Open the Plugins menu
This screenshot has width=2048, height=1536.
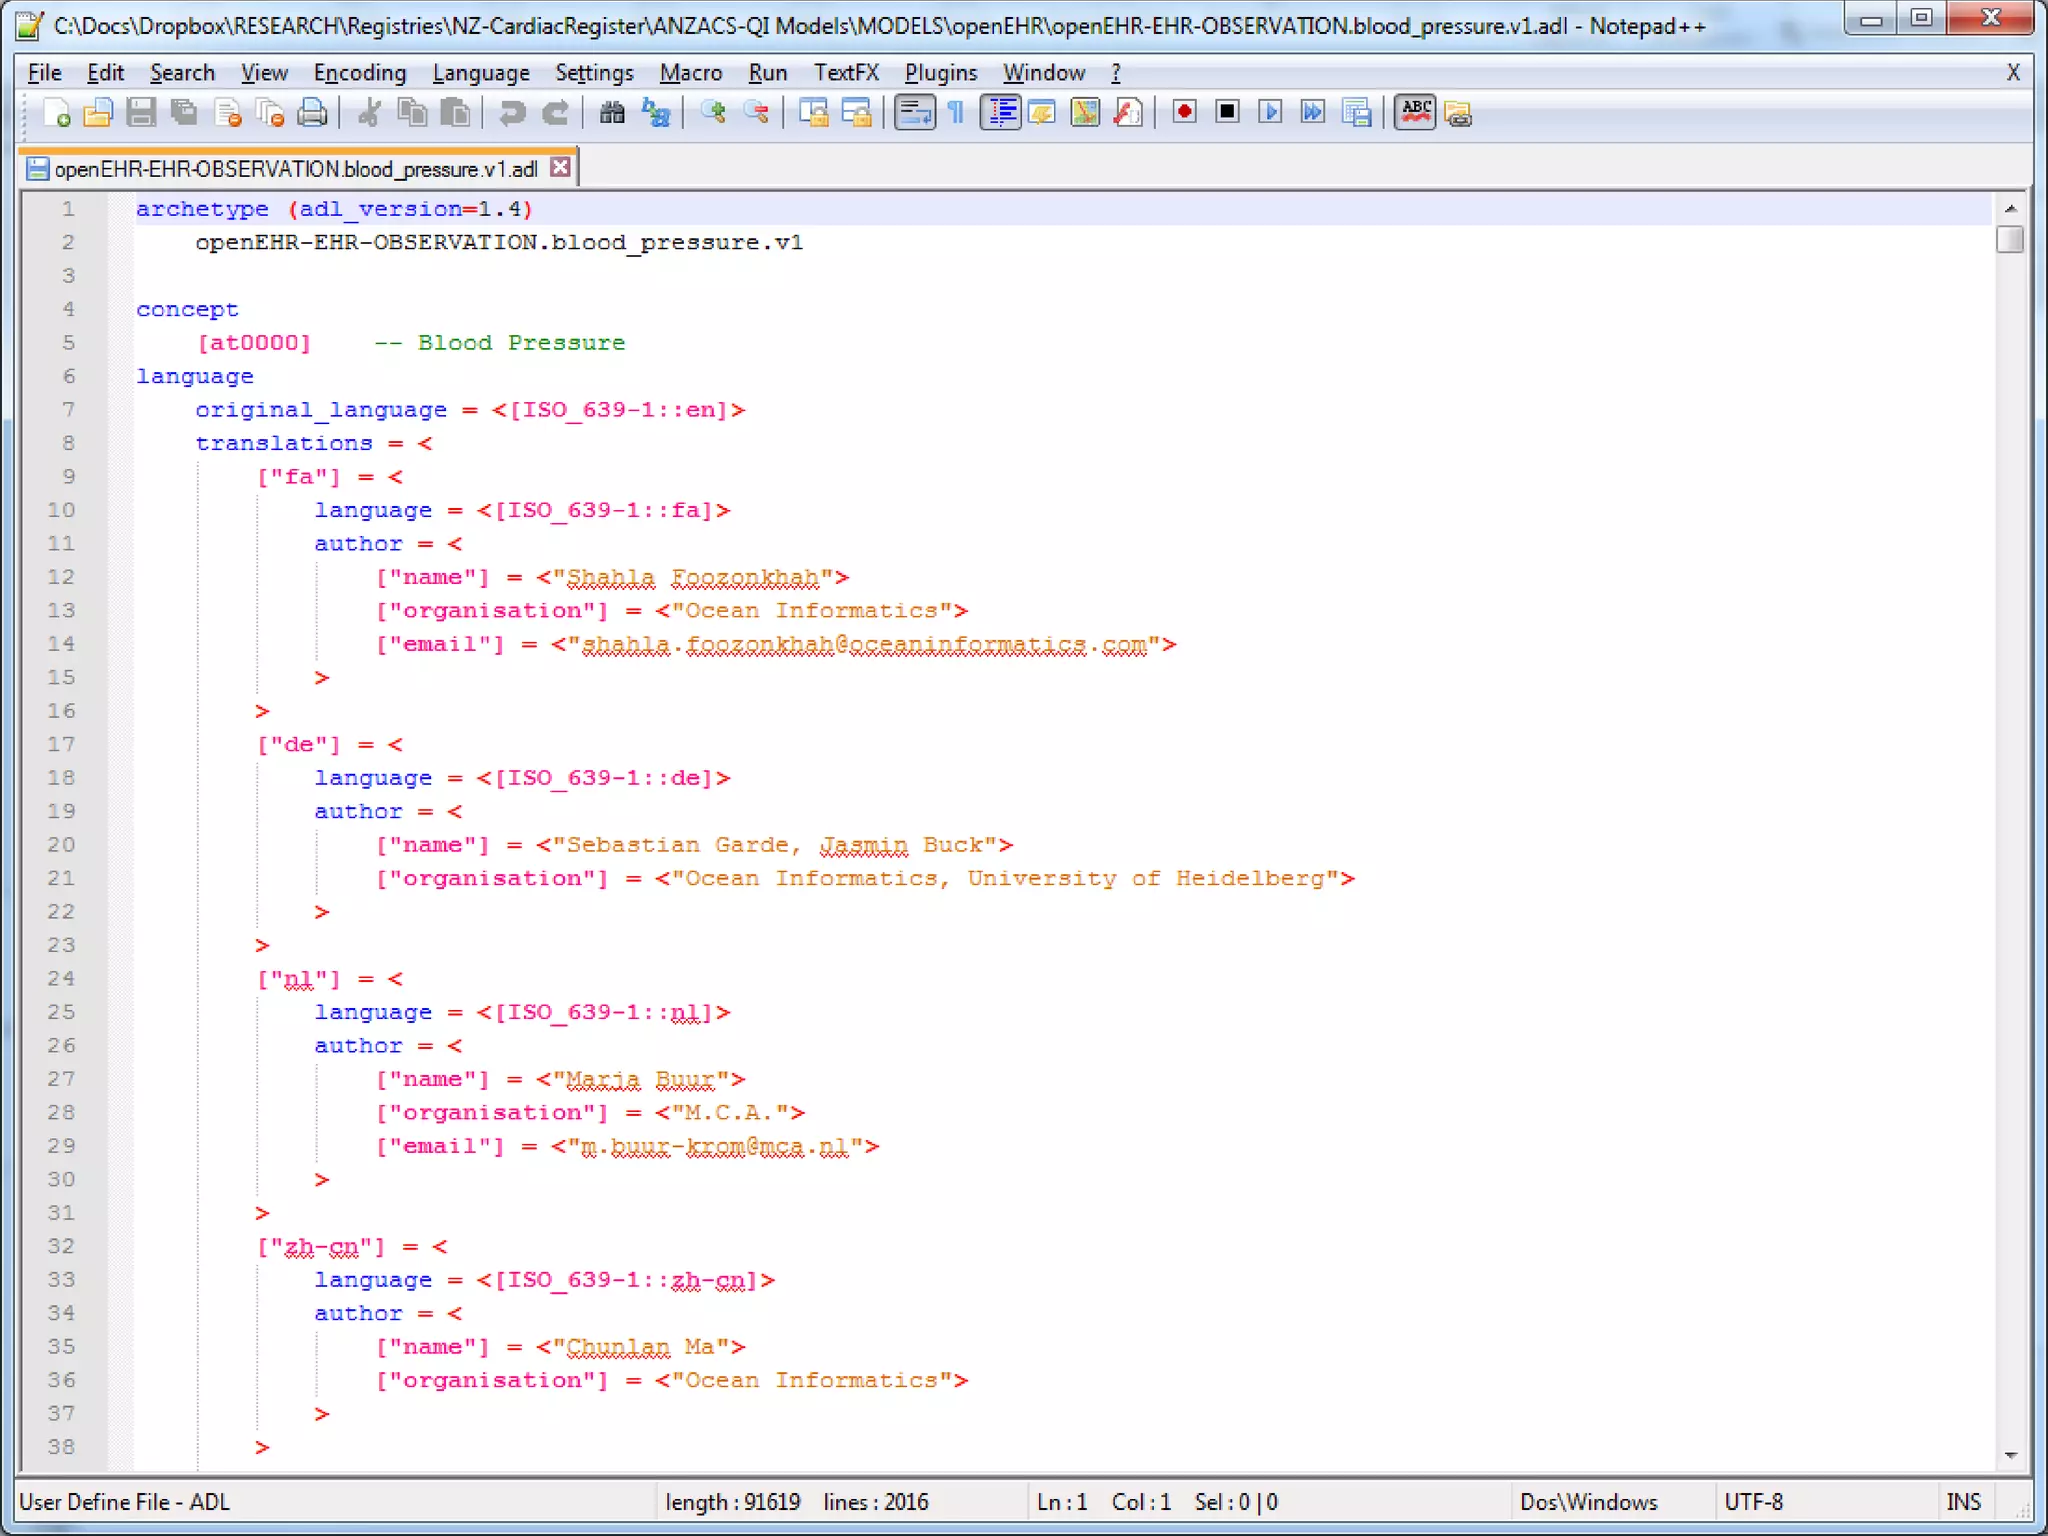coord(940,73)
